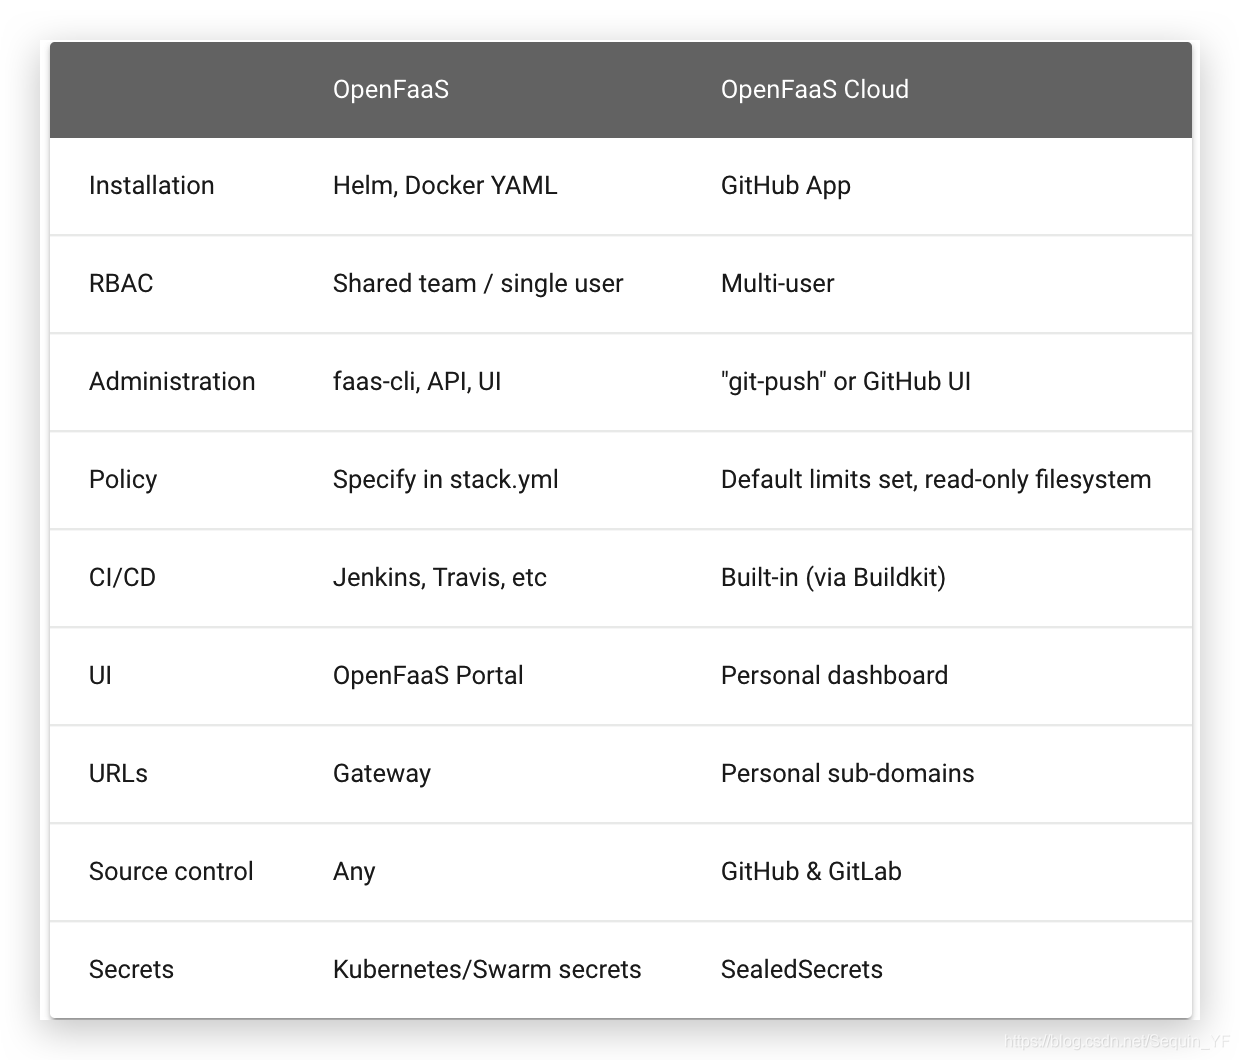Click the 'Multi-user' cell
This screenshot has width=1240, height=1060.
(777, 283)
